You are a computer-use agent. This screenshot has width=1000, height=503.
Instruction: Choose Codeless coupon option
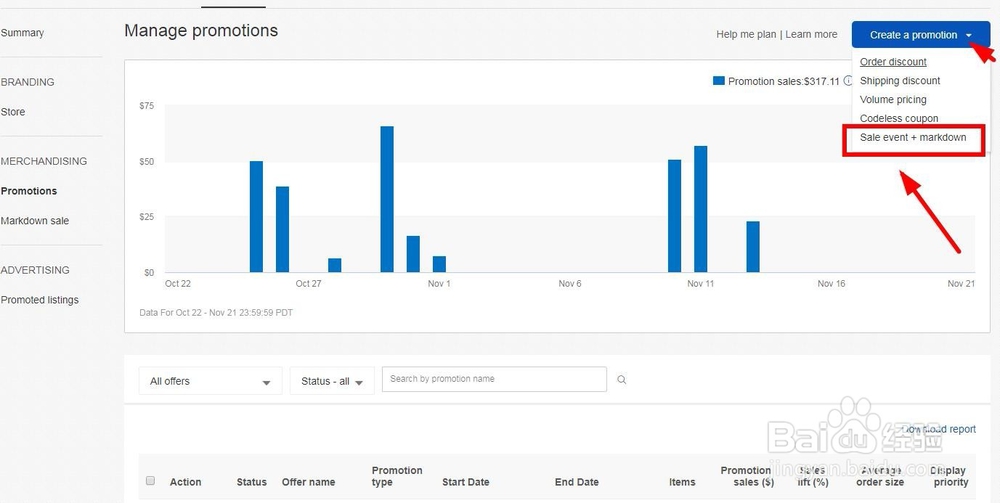tap(899, 119)
